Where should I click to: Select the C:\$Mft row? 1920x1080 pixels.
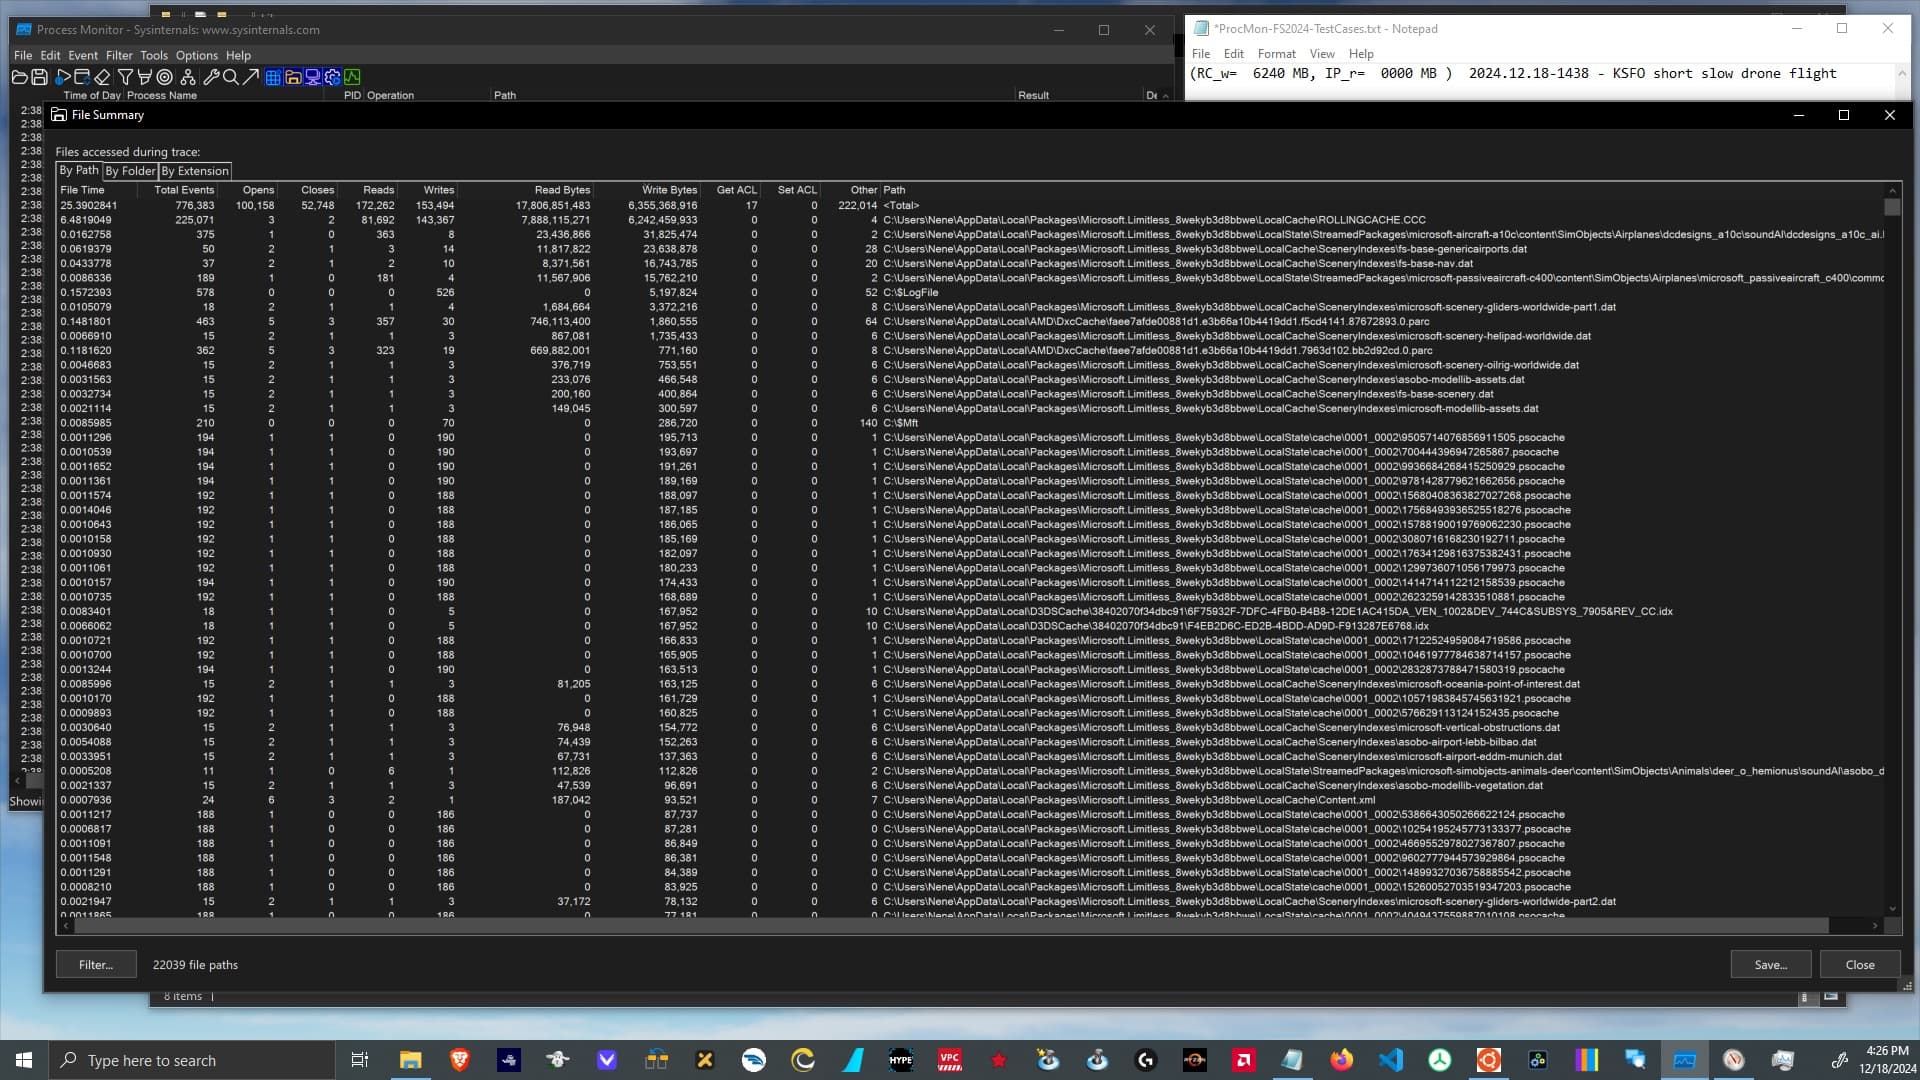coord(971,423)
